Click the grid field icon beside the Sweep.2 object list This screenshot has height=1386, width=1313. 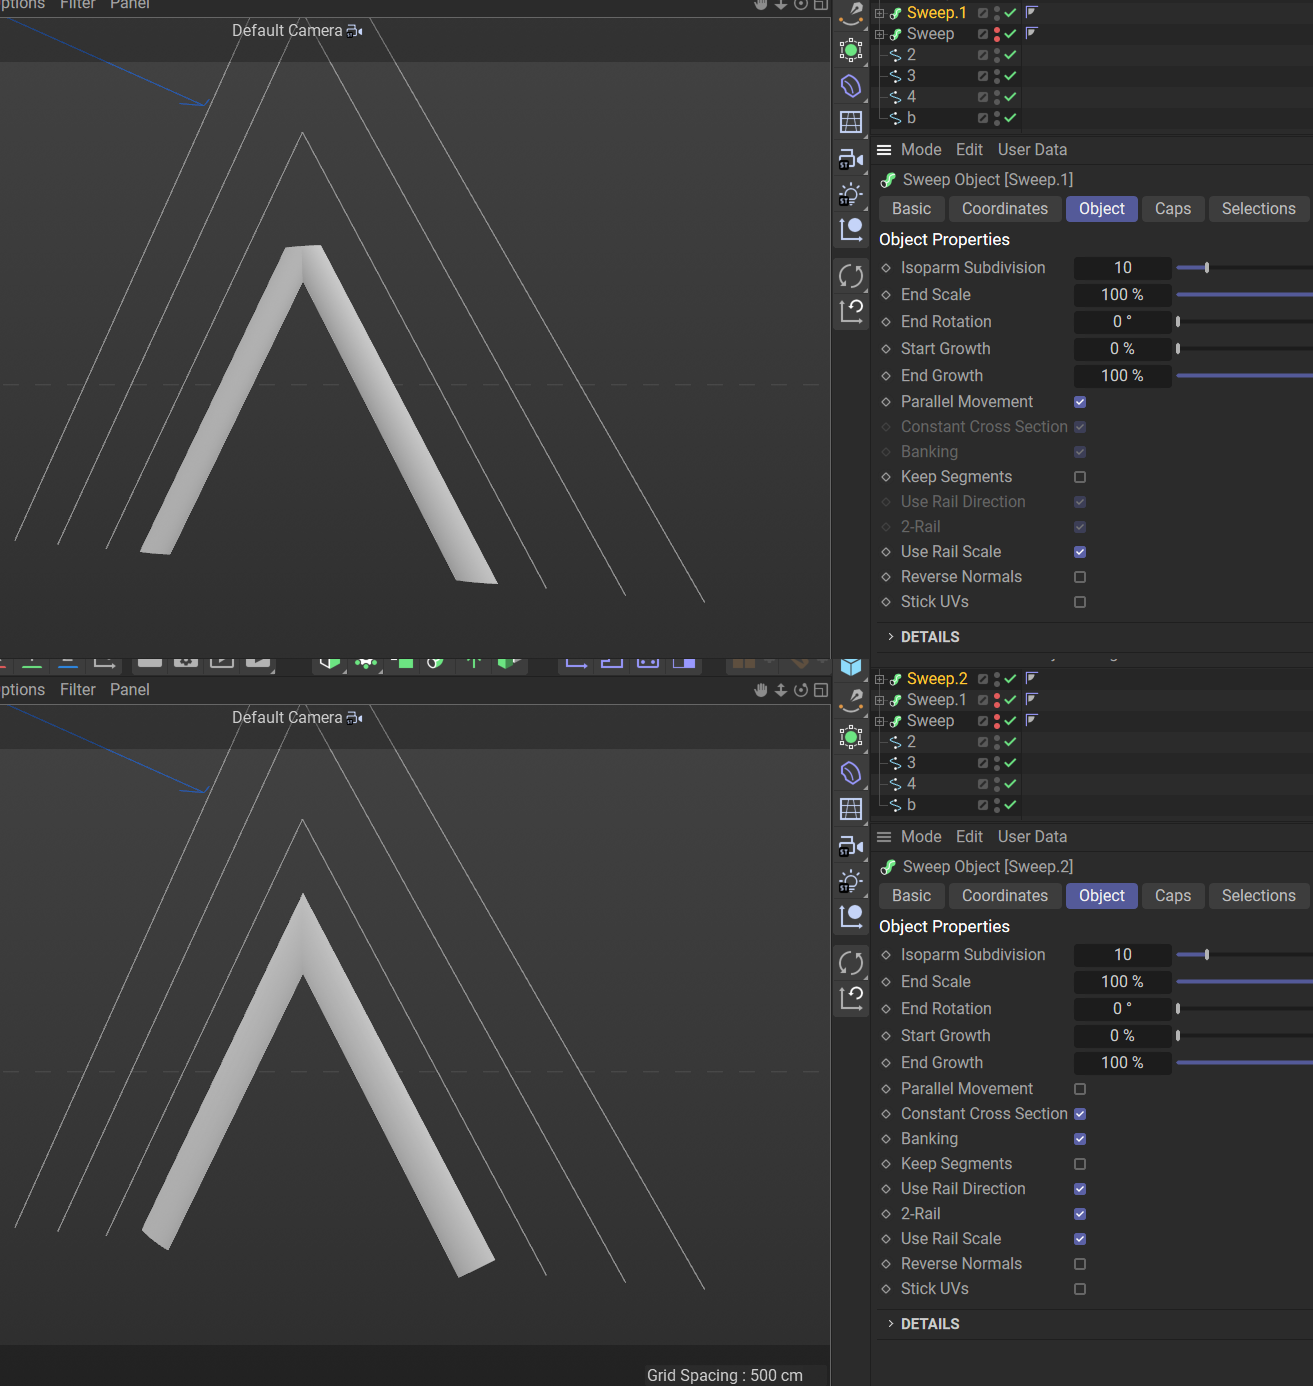pos(851,809)
